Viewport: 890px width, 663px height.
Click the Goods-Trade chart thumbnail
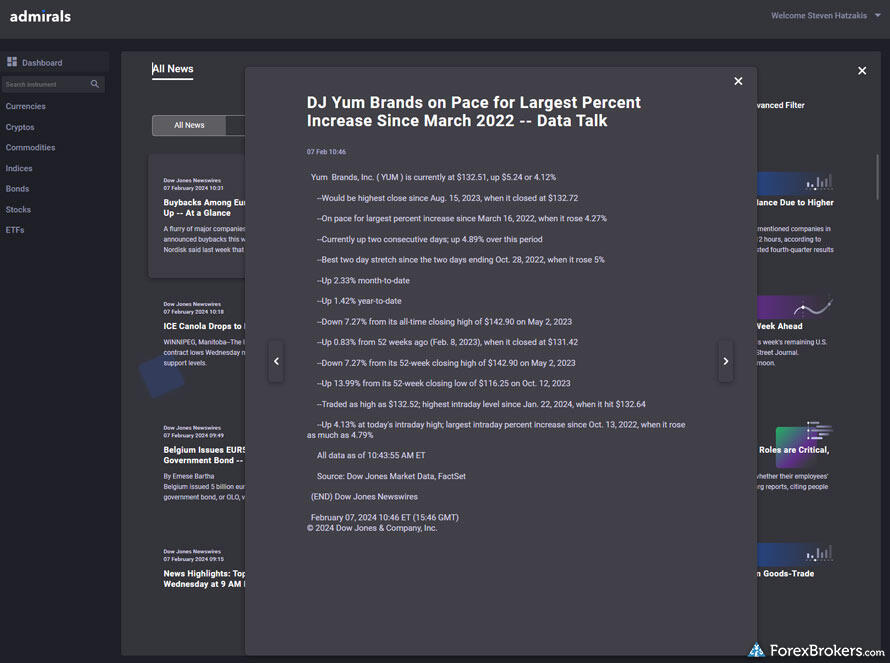coord(795,555)
